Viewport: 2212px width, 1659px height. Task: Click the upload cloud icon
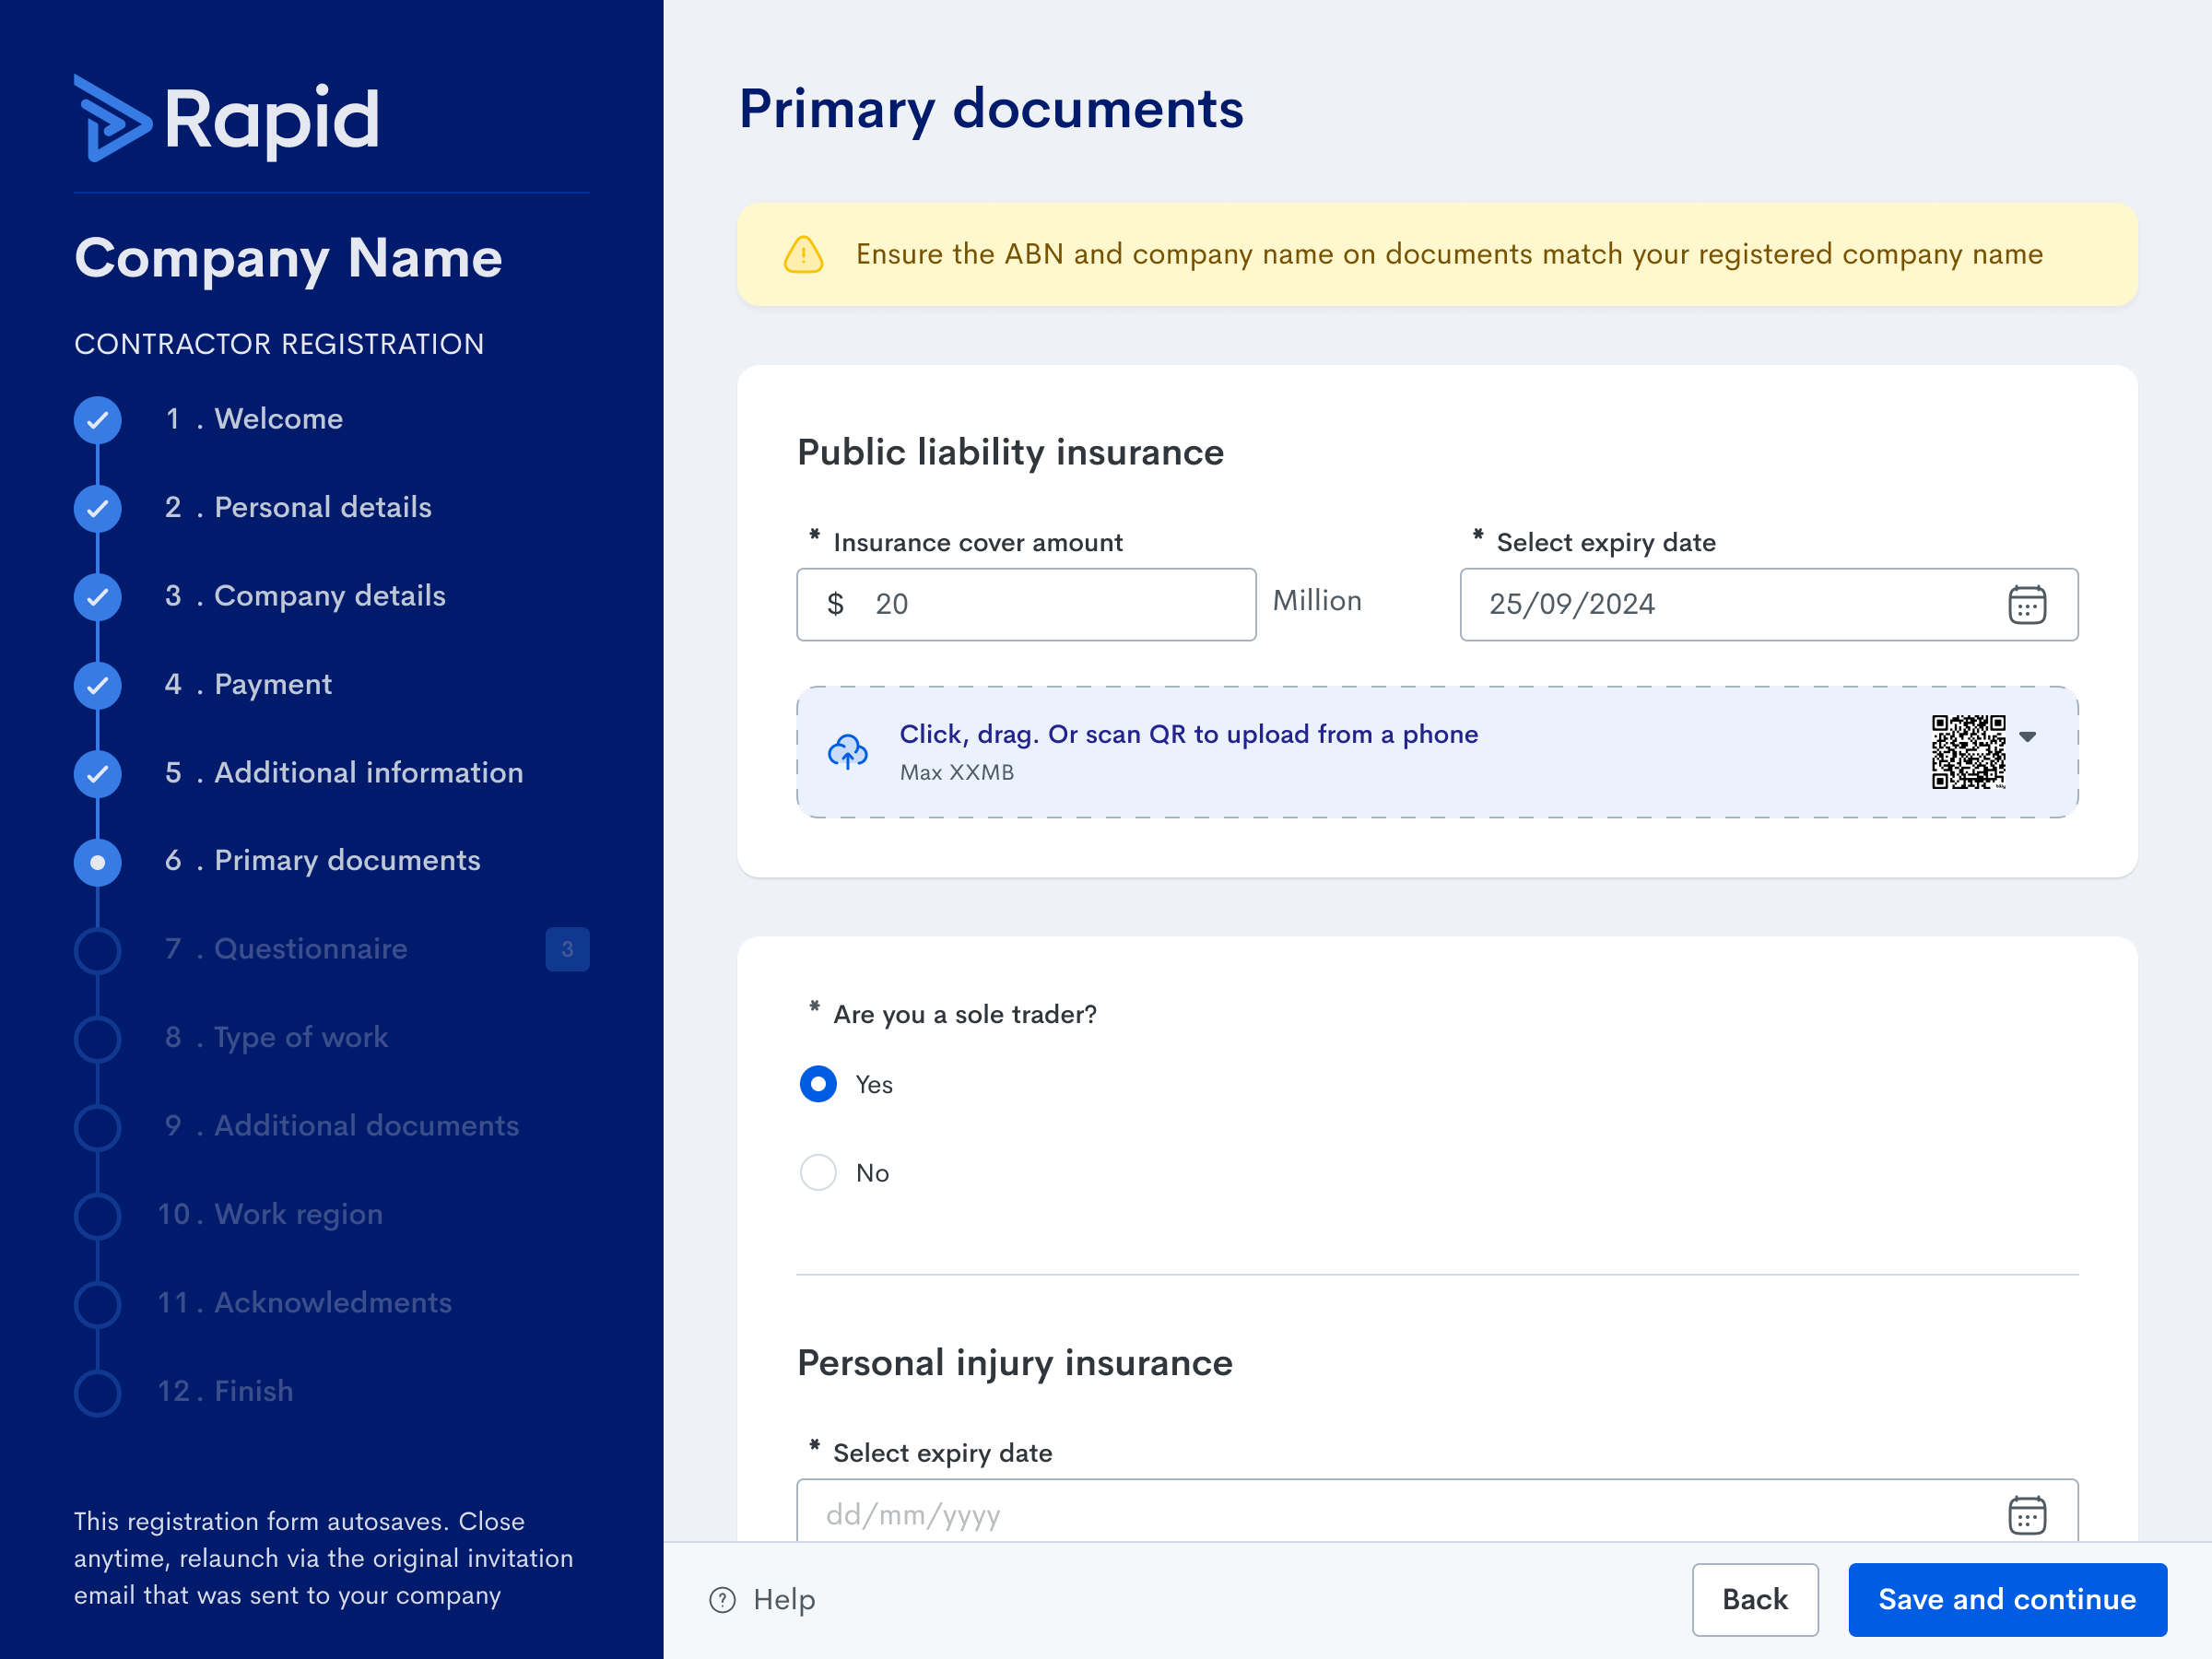click(x=848, y=753)
